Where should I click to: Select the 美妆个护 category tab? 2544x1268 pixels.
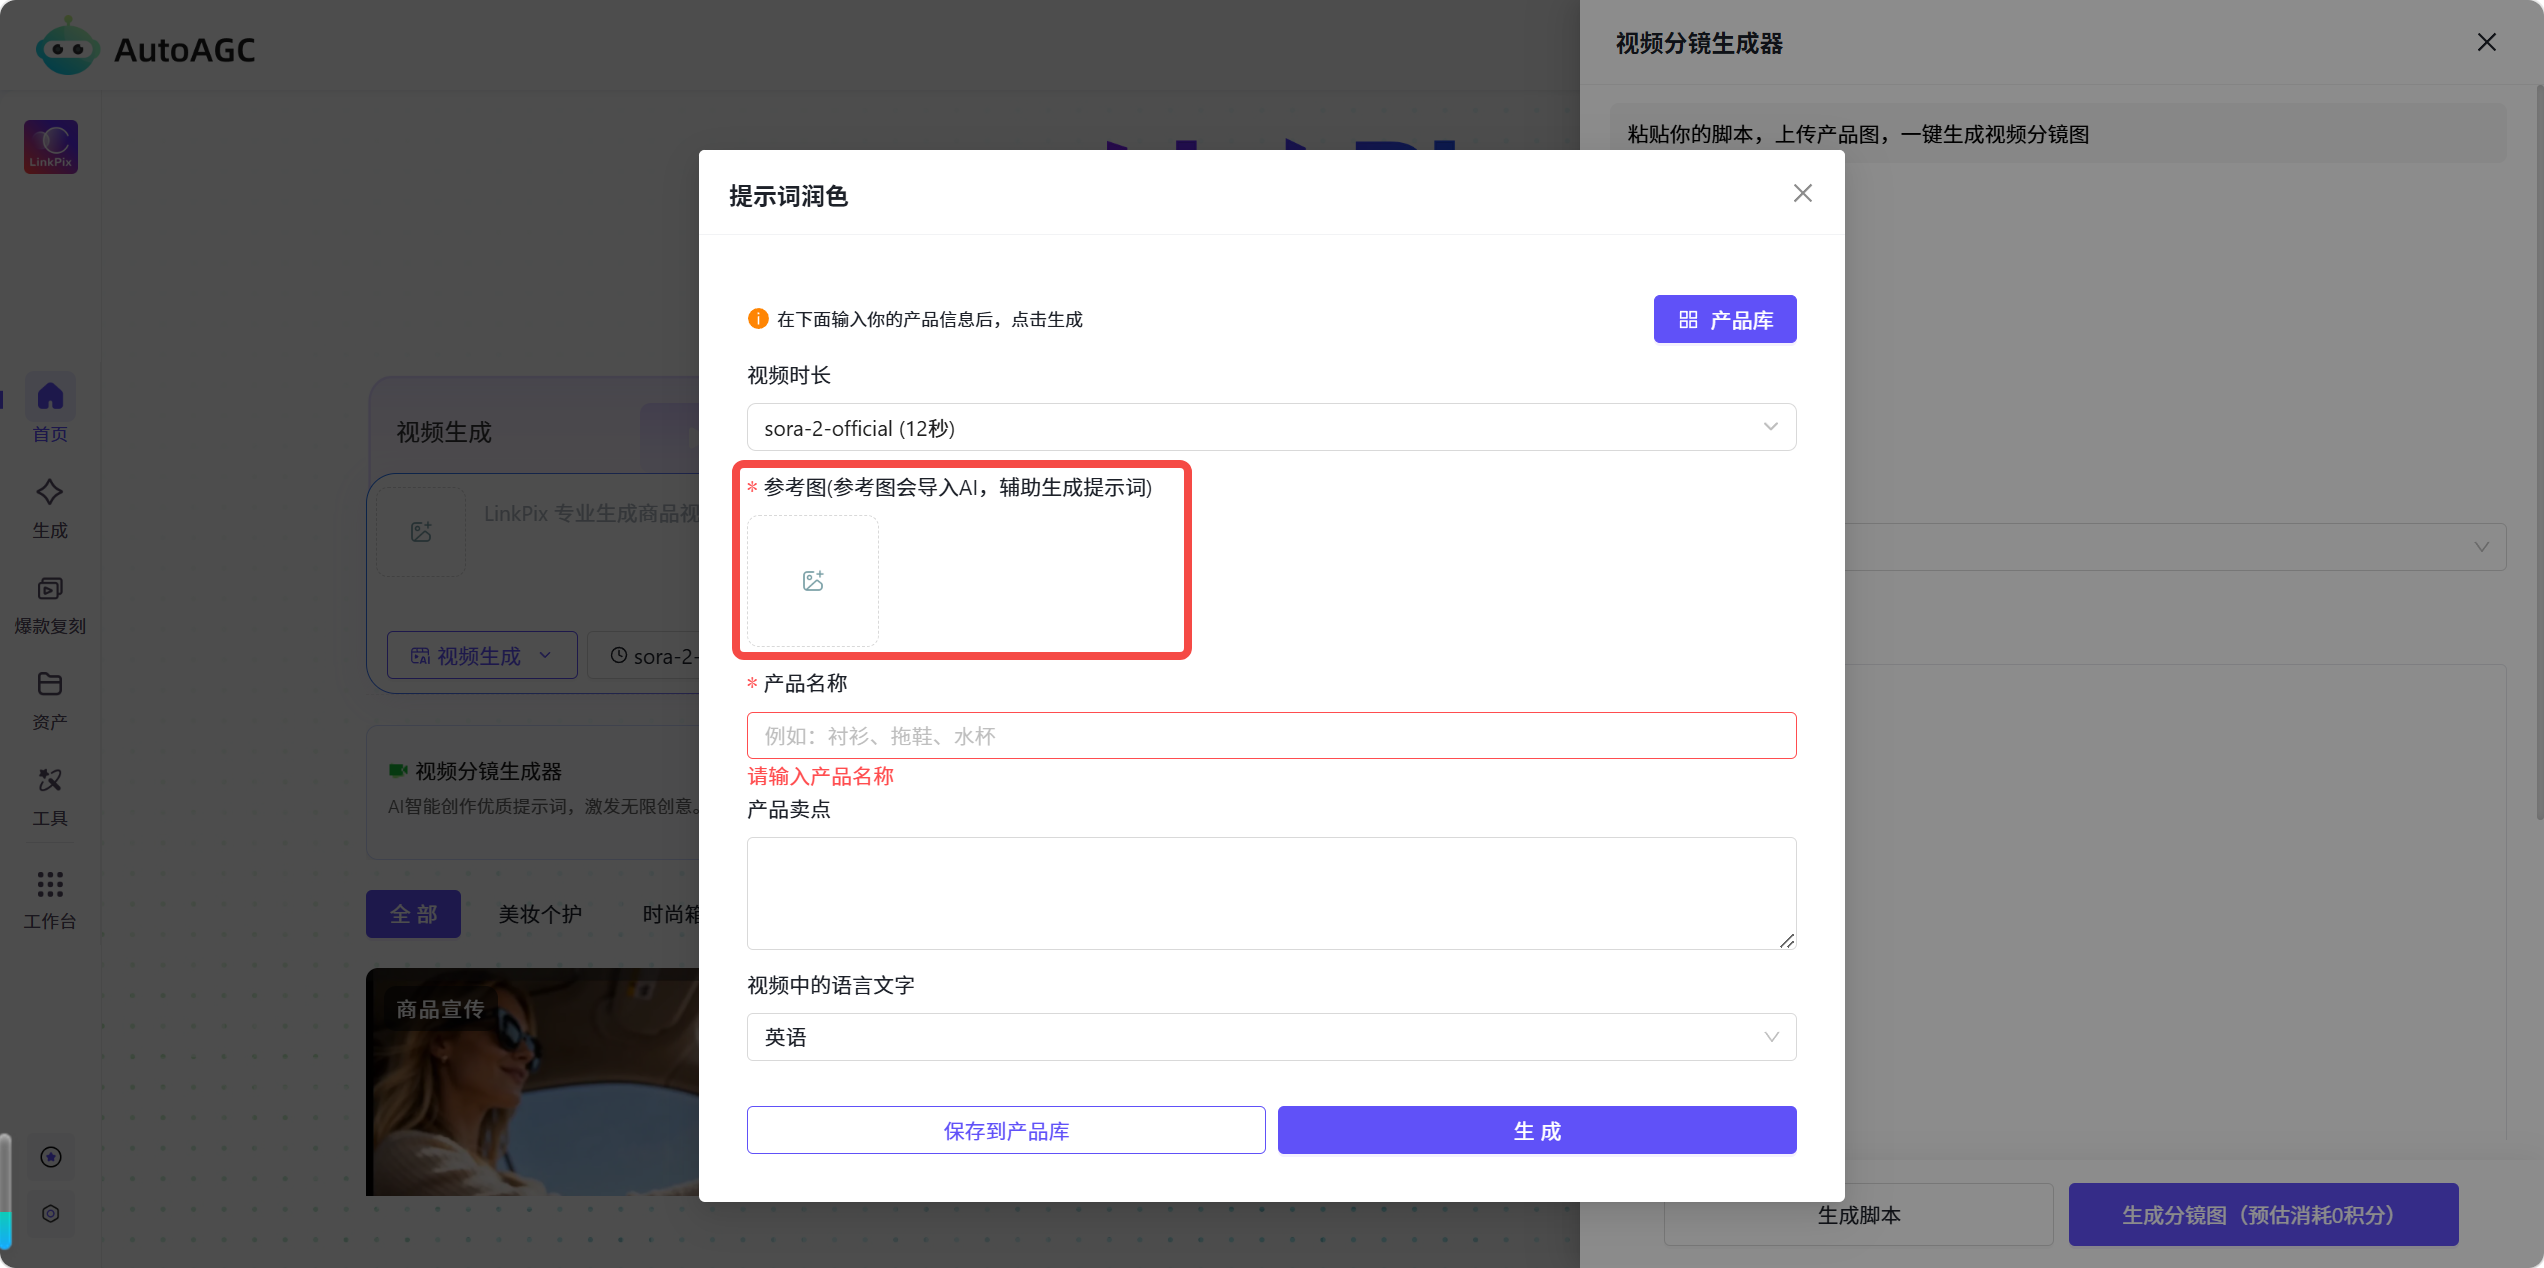pyautogui.click(x=540, y=913)
